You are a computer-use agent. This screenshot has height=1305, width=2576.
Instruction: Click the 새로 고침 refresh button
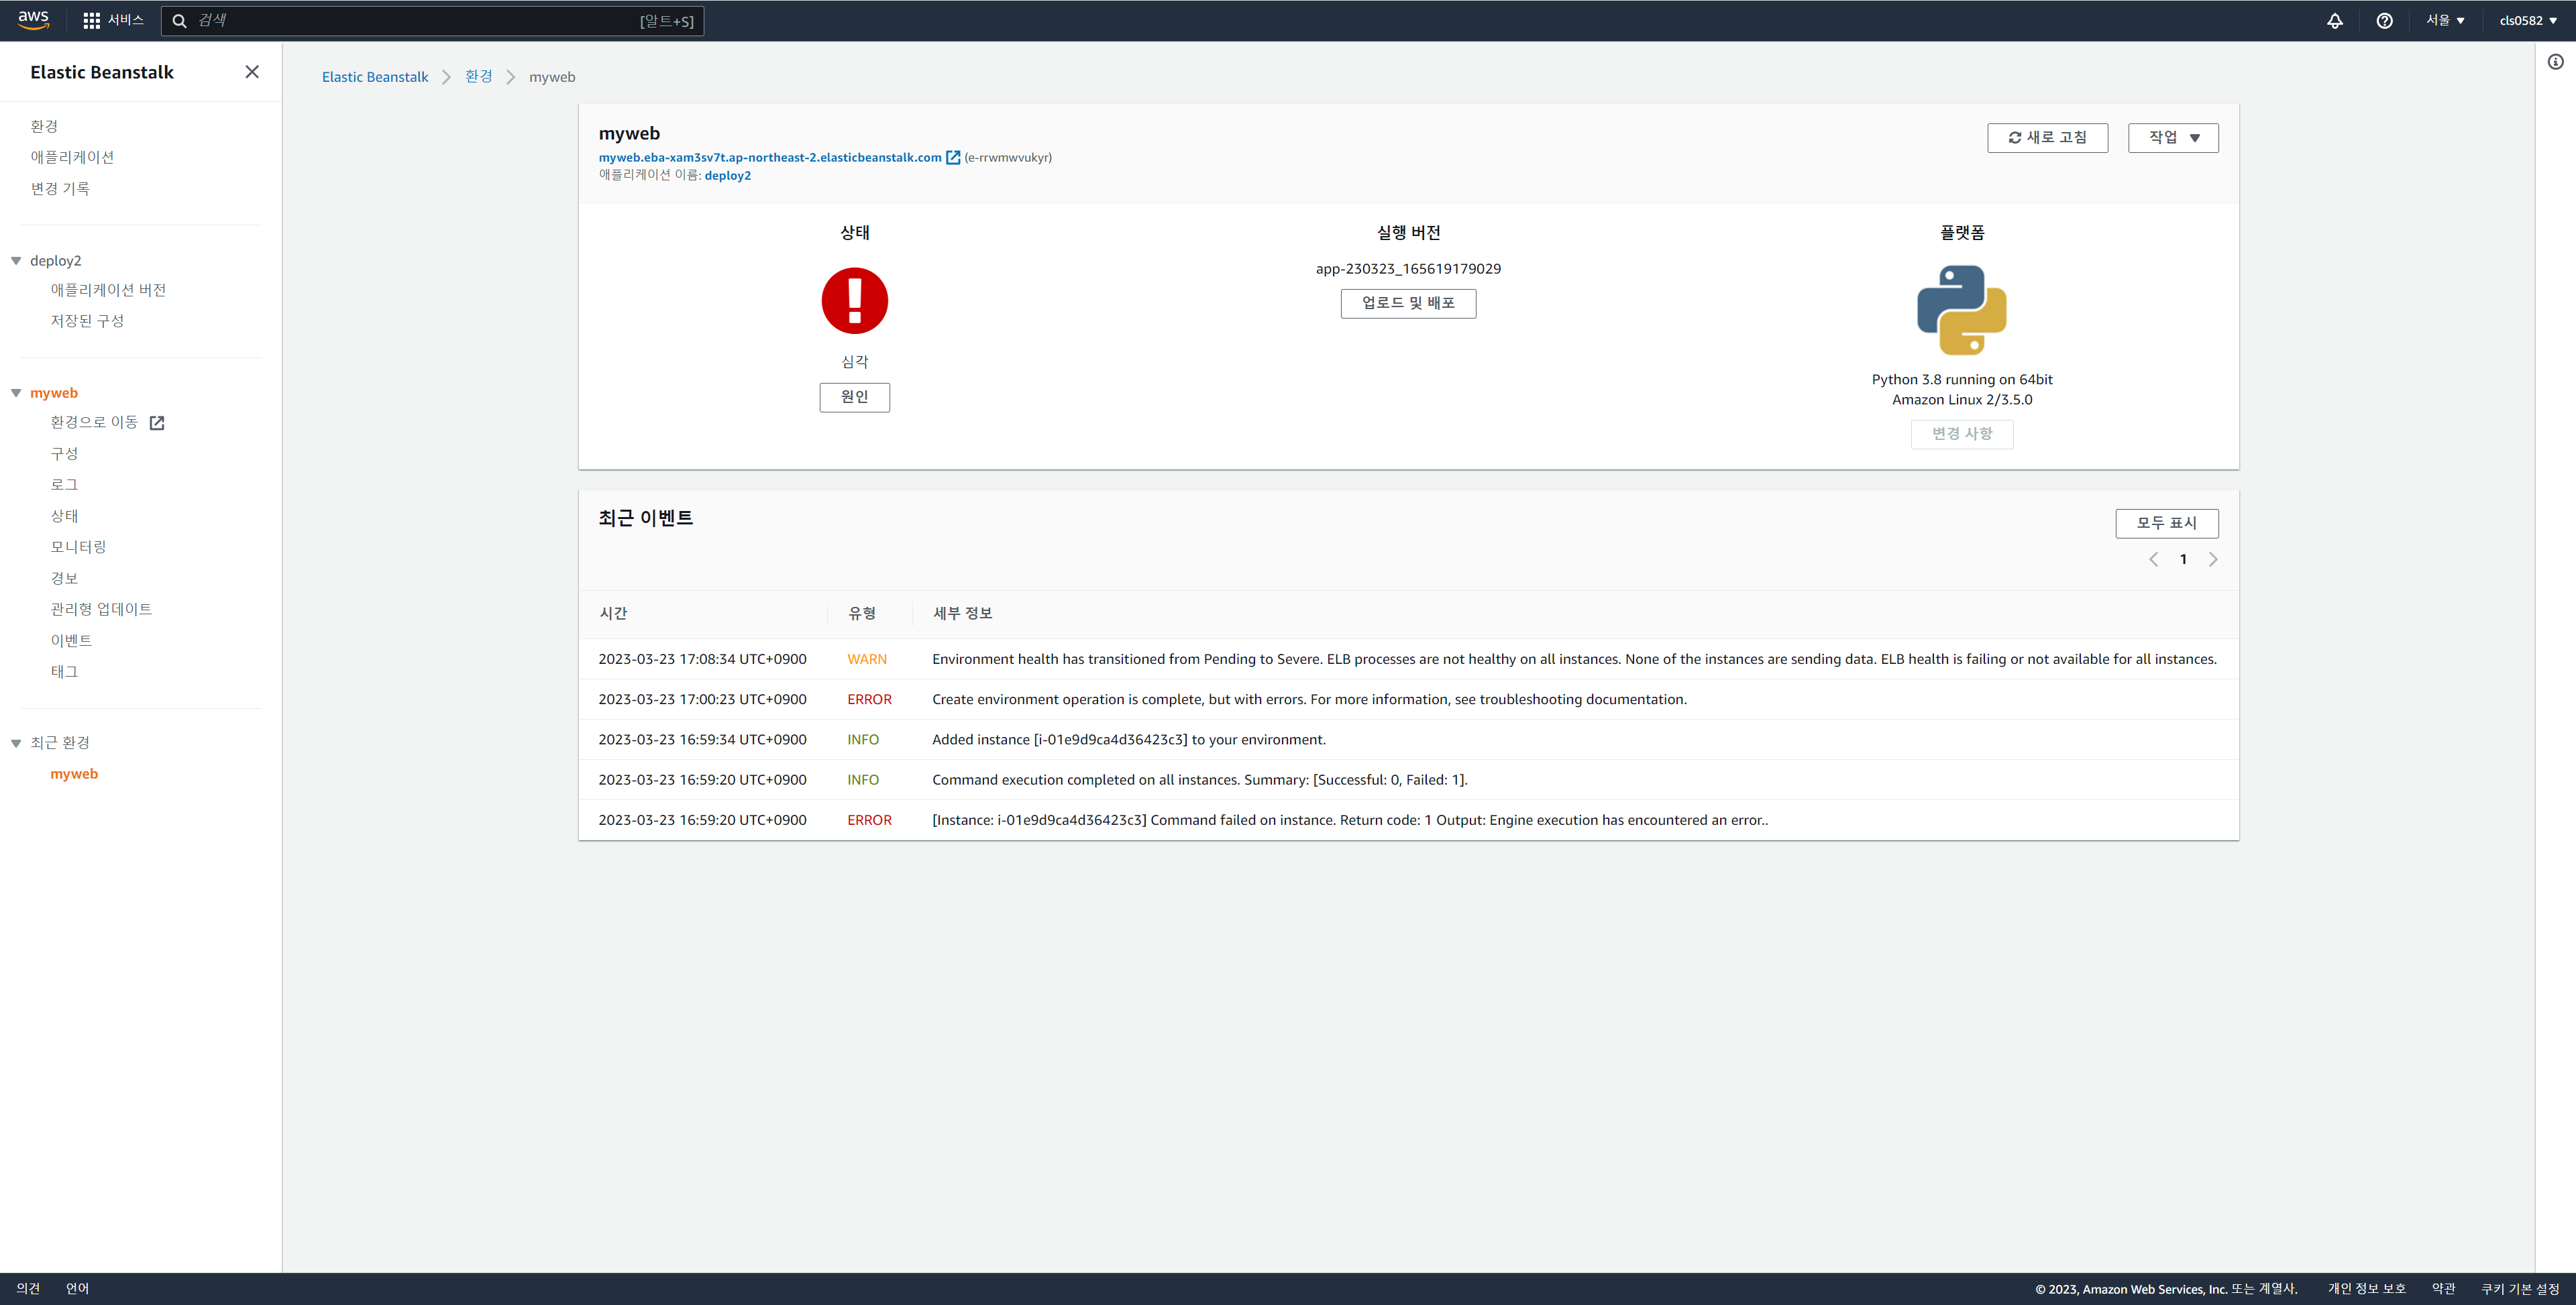pos(2047,138)
